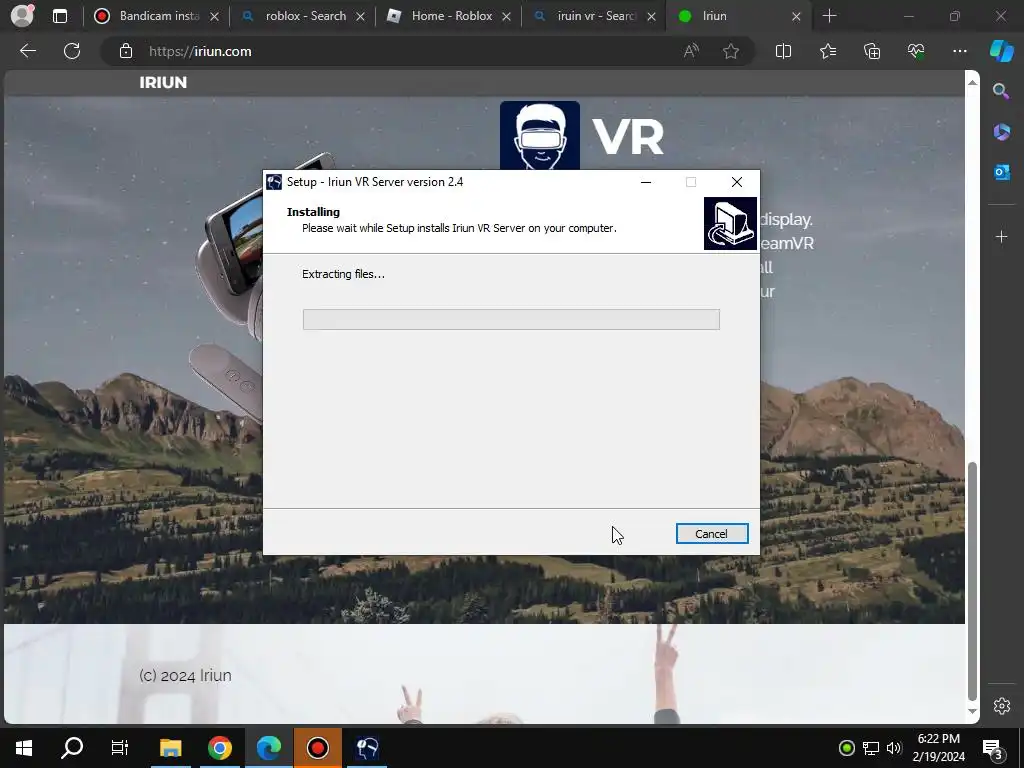Open the Favorites list

(x=828, y=51)
